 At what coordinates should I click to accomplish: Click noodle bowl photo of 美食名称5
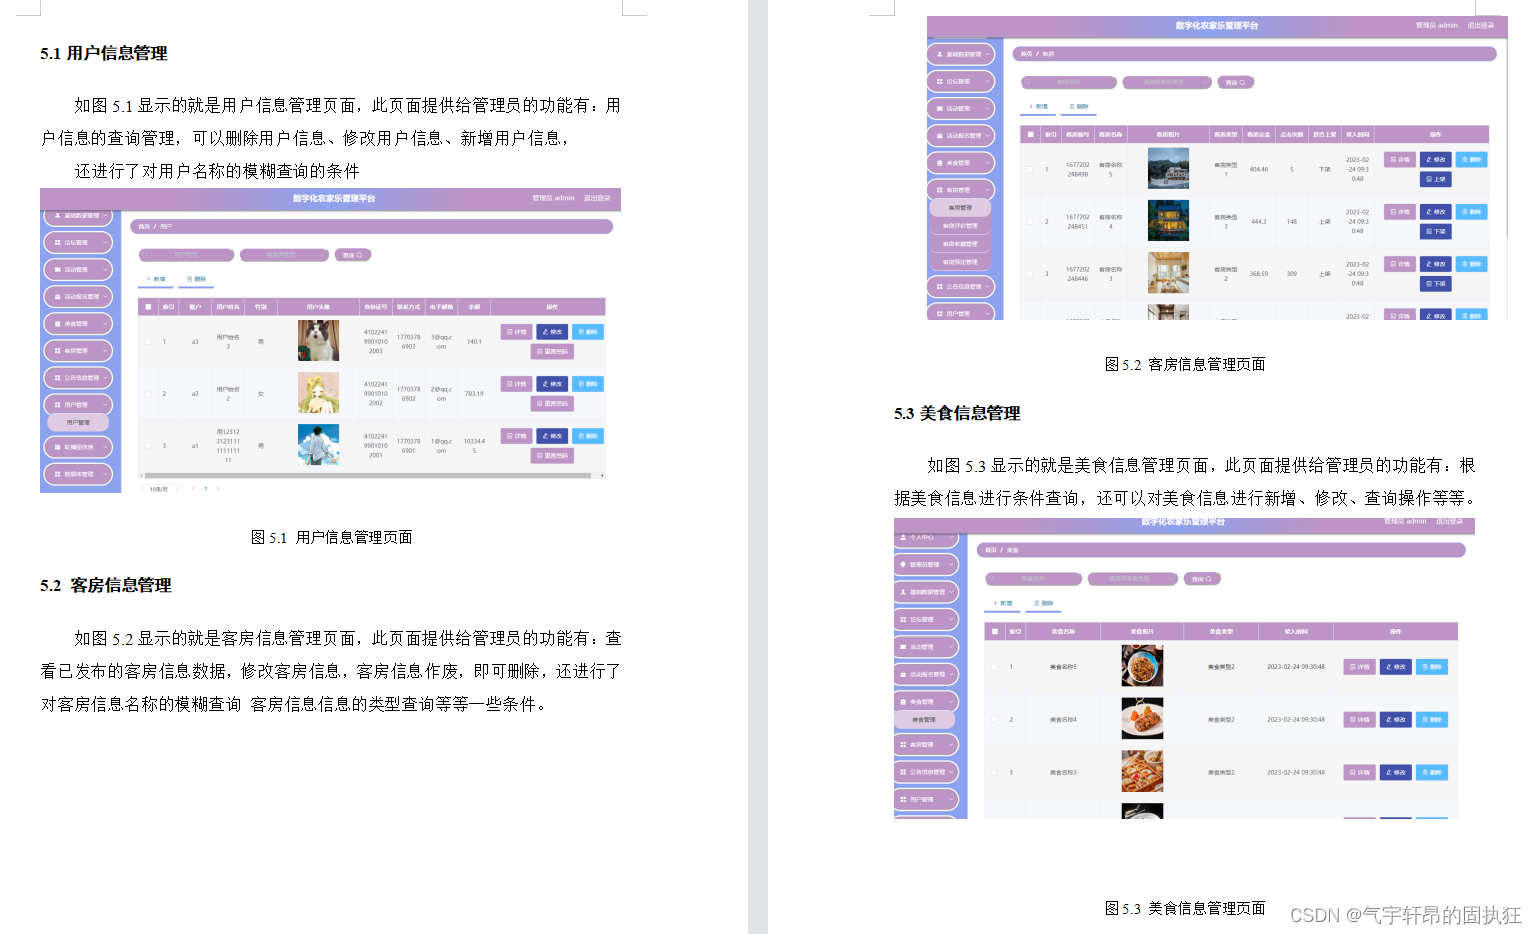coord(1142,666)
